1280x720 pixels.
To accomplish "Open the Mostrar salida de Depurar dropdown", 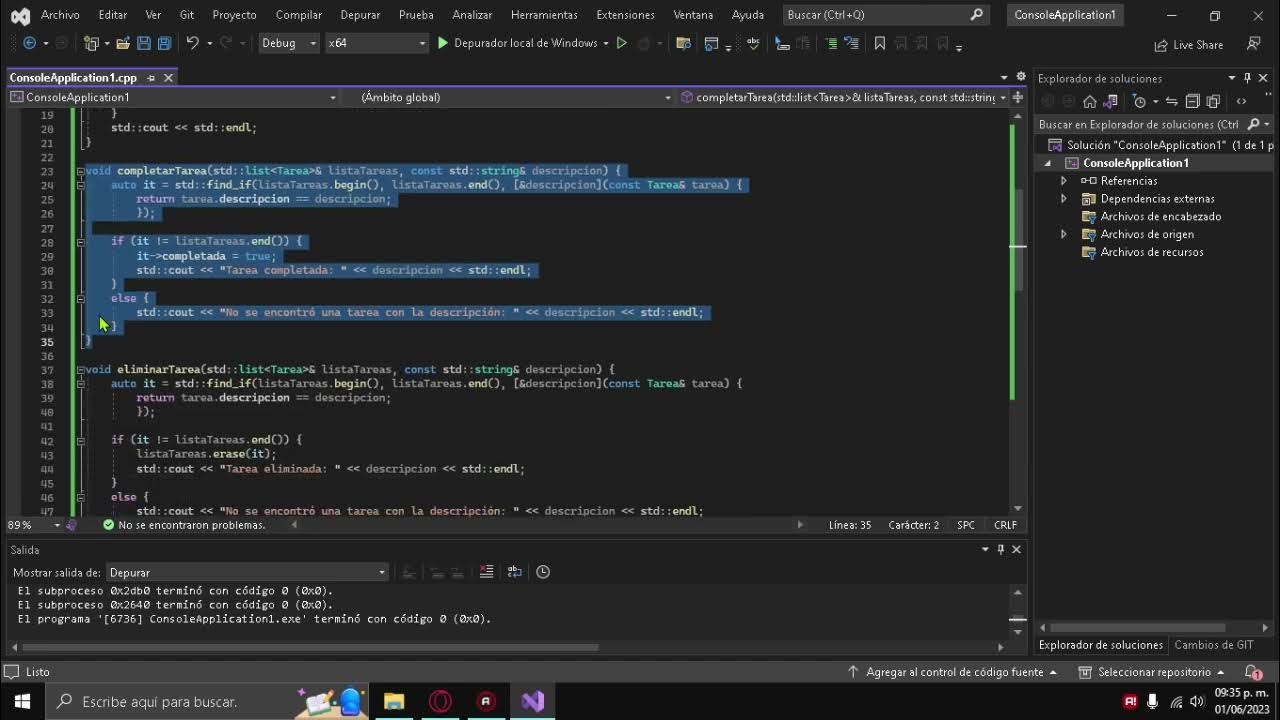I will [246, 572].
